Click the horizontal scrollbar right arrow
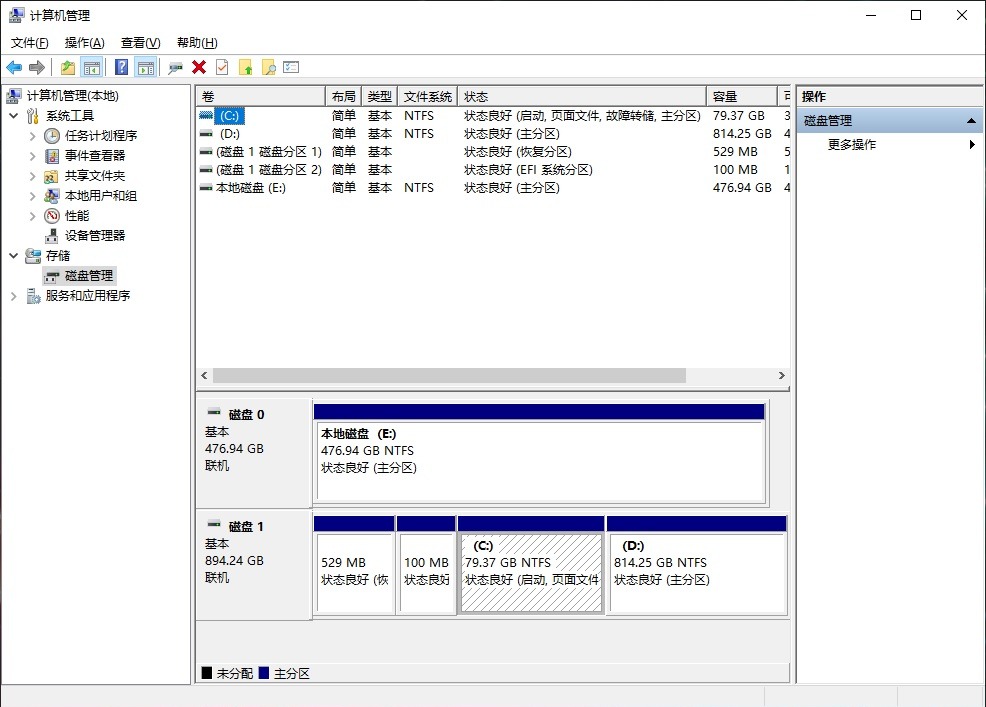Image resolution: width=986 pixels, height=707 pixels. pos(783,376)
